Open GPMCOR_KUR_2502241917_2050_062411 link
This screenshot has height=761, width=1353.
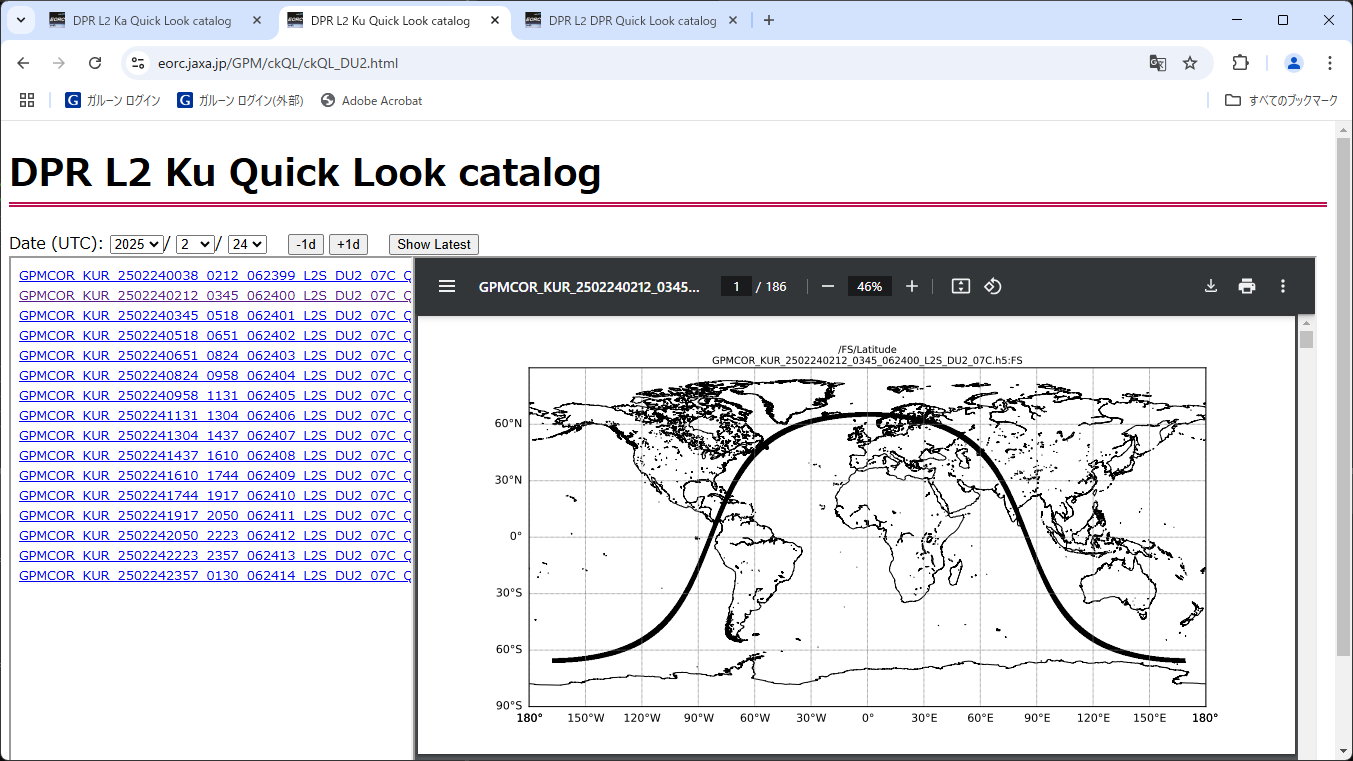coord(215,515)
